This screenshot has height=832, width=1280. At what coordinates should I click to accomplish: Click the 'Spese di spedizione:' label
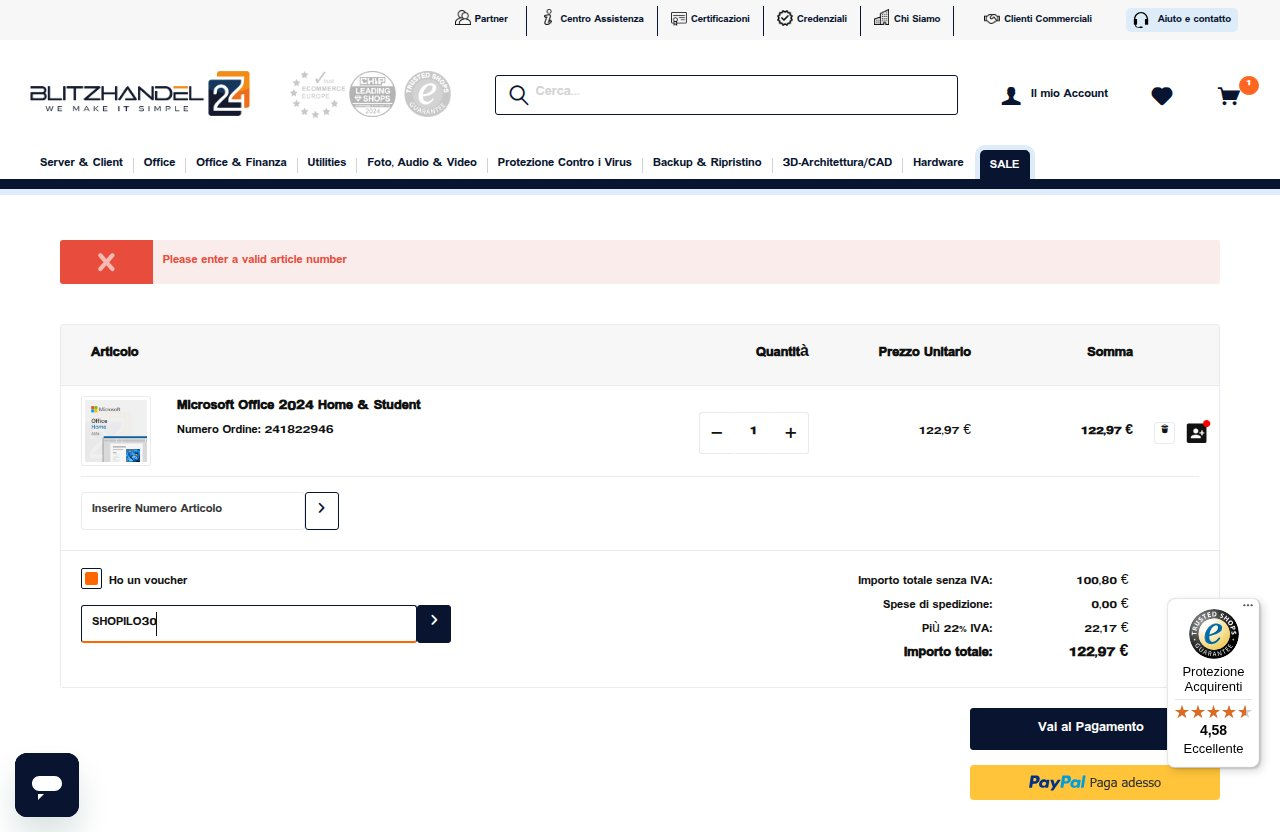tap(938, 604)
